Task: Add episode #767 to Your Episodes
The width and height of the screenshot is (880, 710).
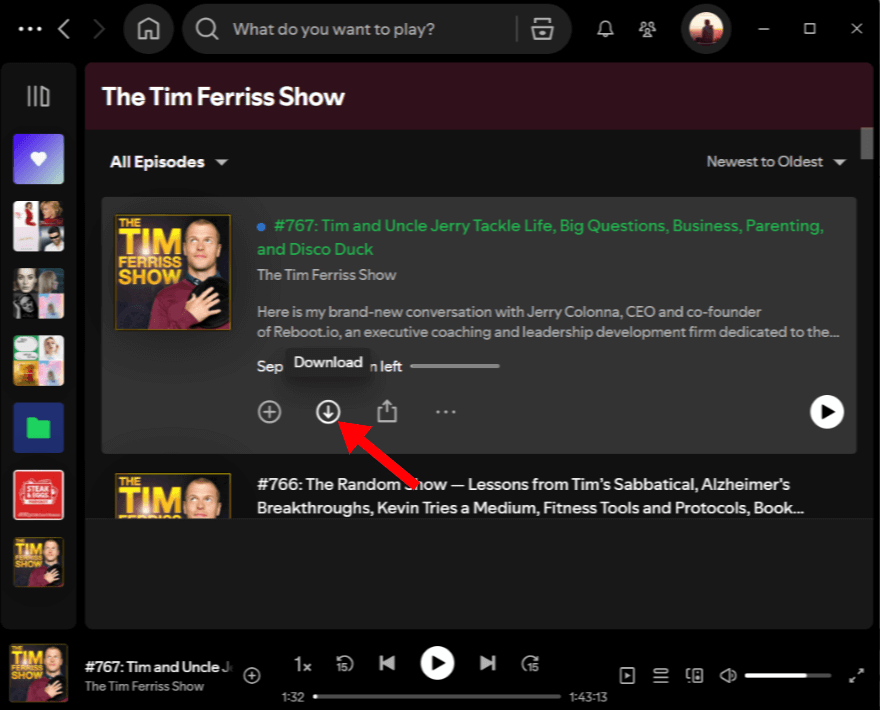Action: [269, 412]
